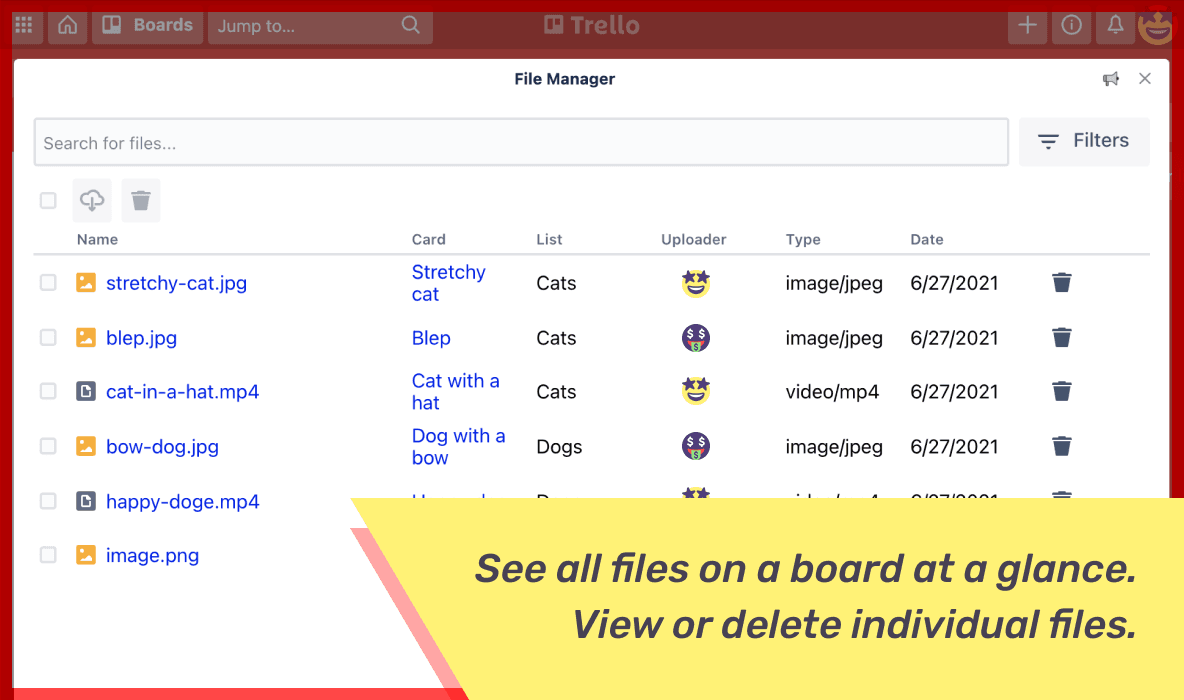The height and width of the screenshot is (700, 1184).
Task: Click the video file icon beside cat-in-a-hat.mp4
Action: [85, 391]
